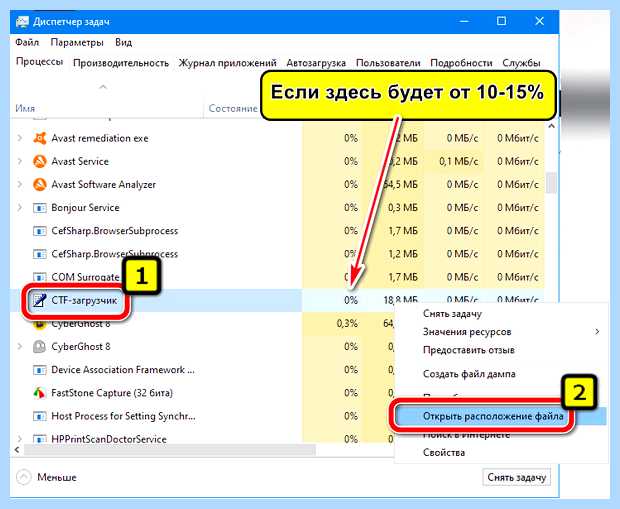Click the COM Surrogate process icon
Image resolution: width=620 pixels, height=509 pixels.
click(40, 277)
